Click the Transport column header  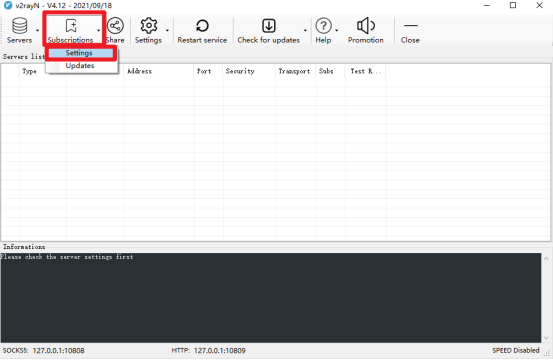(295, 71)
